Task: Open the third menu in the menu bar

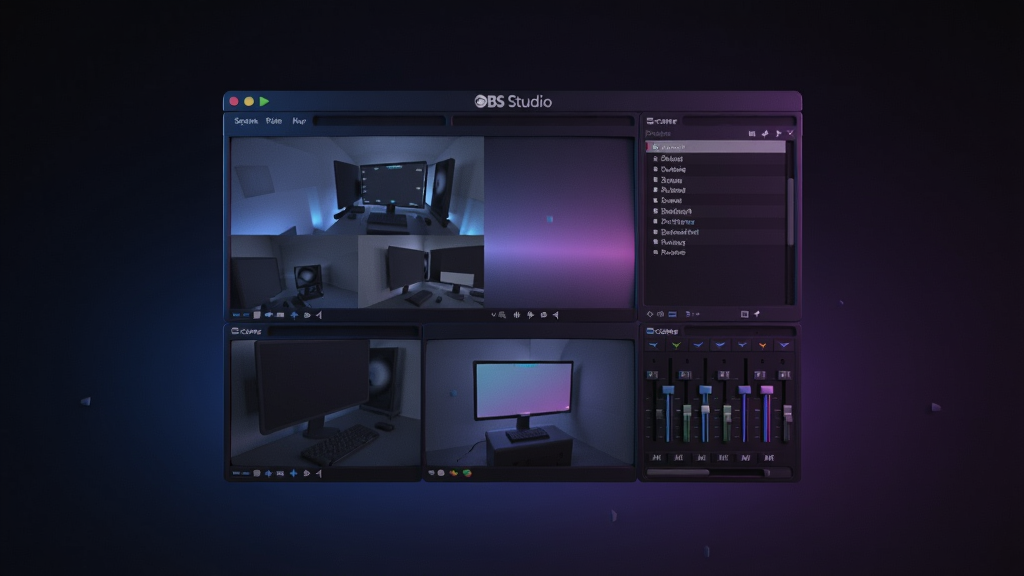Action: [x=299, y=121]
